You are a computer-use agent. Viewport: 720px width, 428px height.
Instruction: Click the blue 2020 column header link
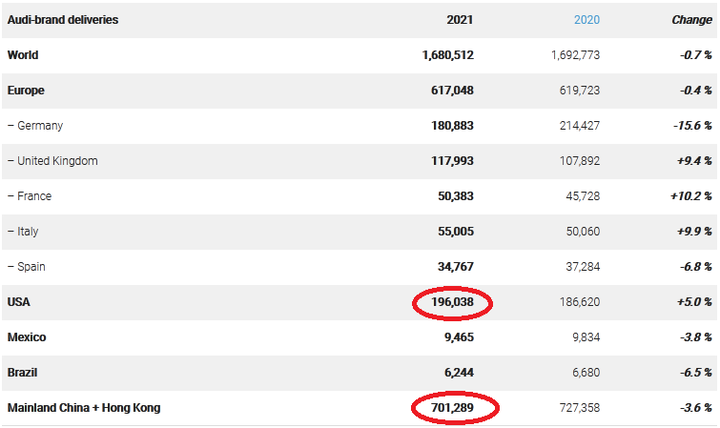click(x=586, y=20)
